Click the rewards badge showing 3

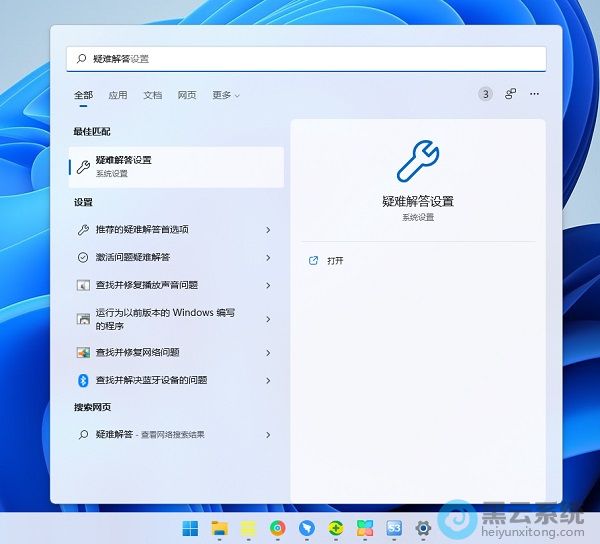pos(485,94)
